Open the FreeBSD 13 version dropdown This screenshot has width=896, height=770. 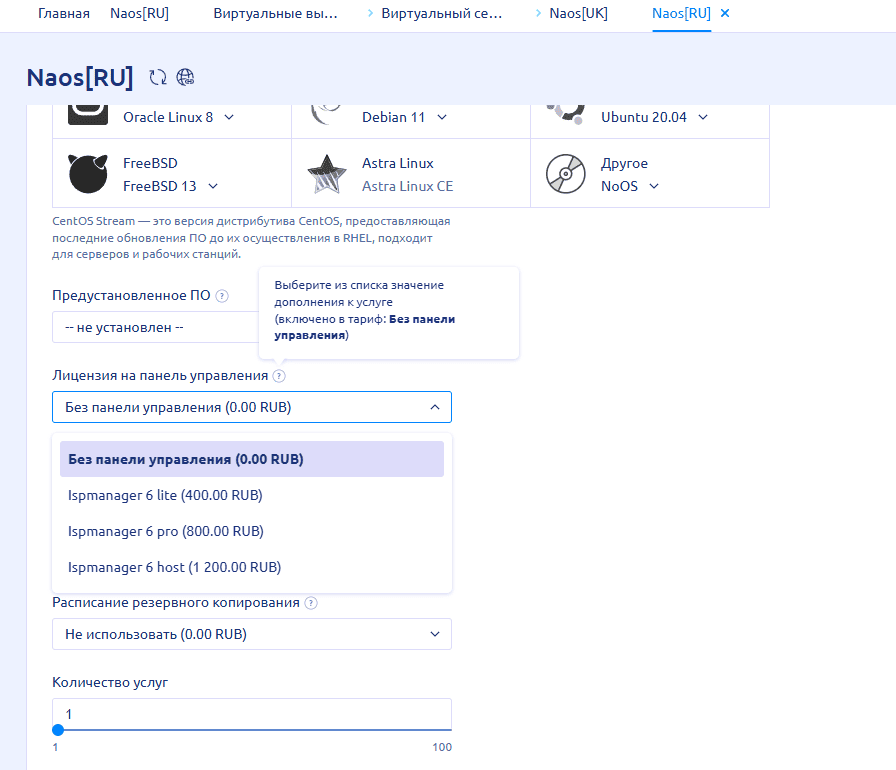click(x=212, y=186)
